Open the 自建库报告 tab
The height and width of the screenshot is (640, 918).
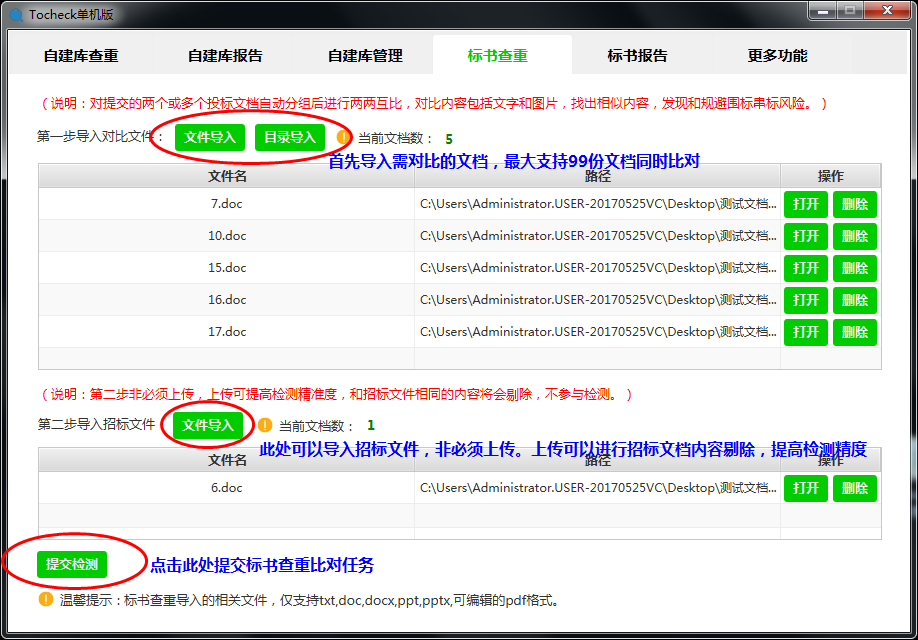click(x=225, y=56)
